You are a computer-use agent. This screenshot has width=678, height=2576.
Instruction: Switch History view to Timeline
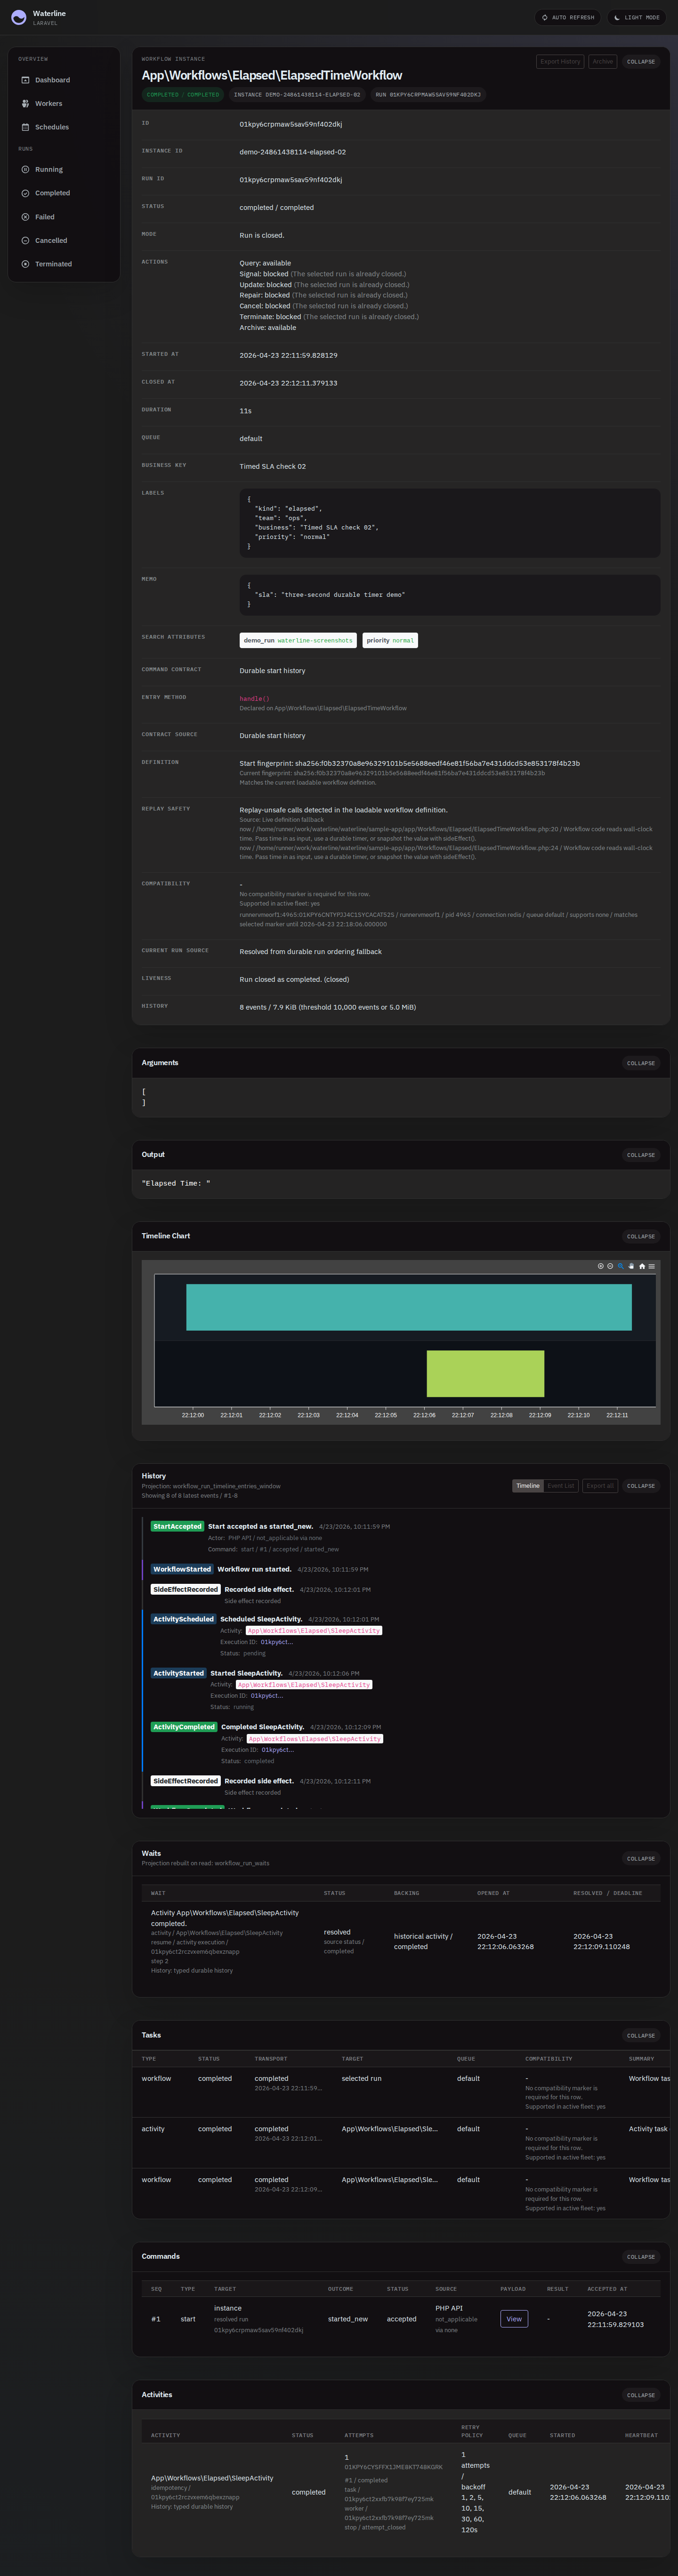click(x=528, y=1486)
